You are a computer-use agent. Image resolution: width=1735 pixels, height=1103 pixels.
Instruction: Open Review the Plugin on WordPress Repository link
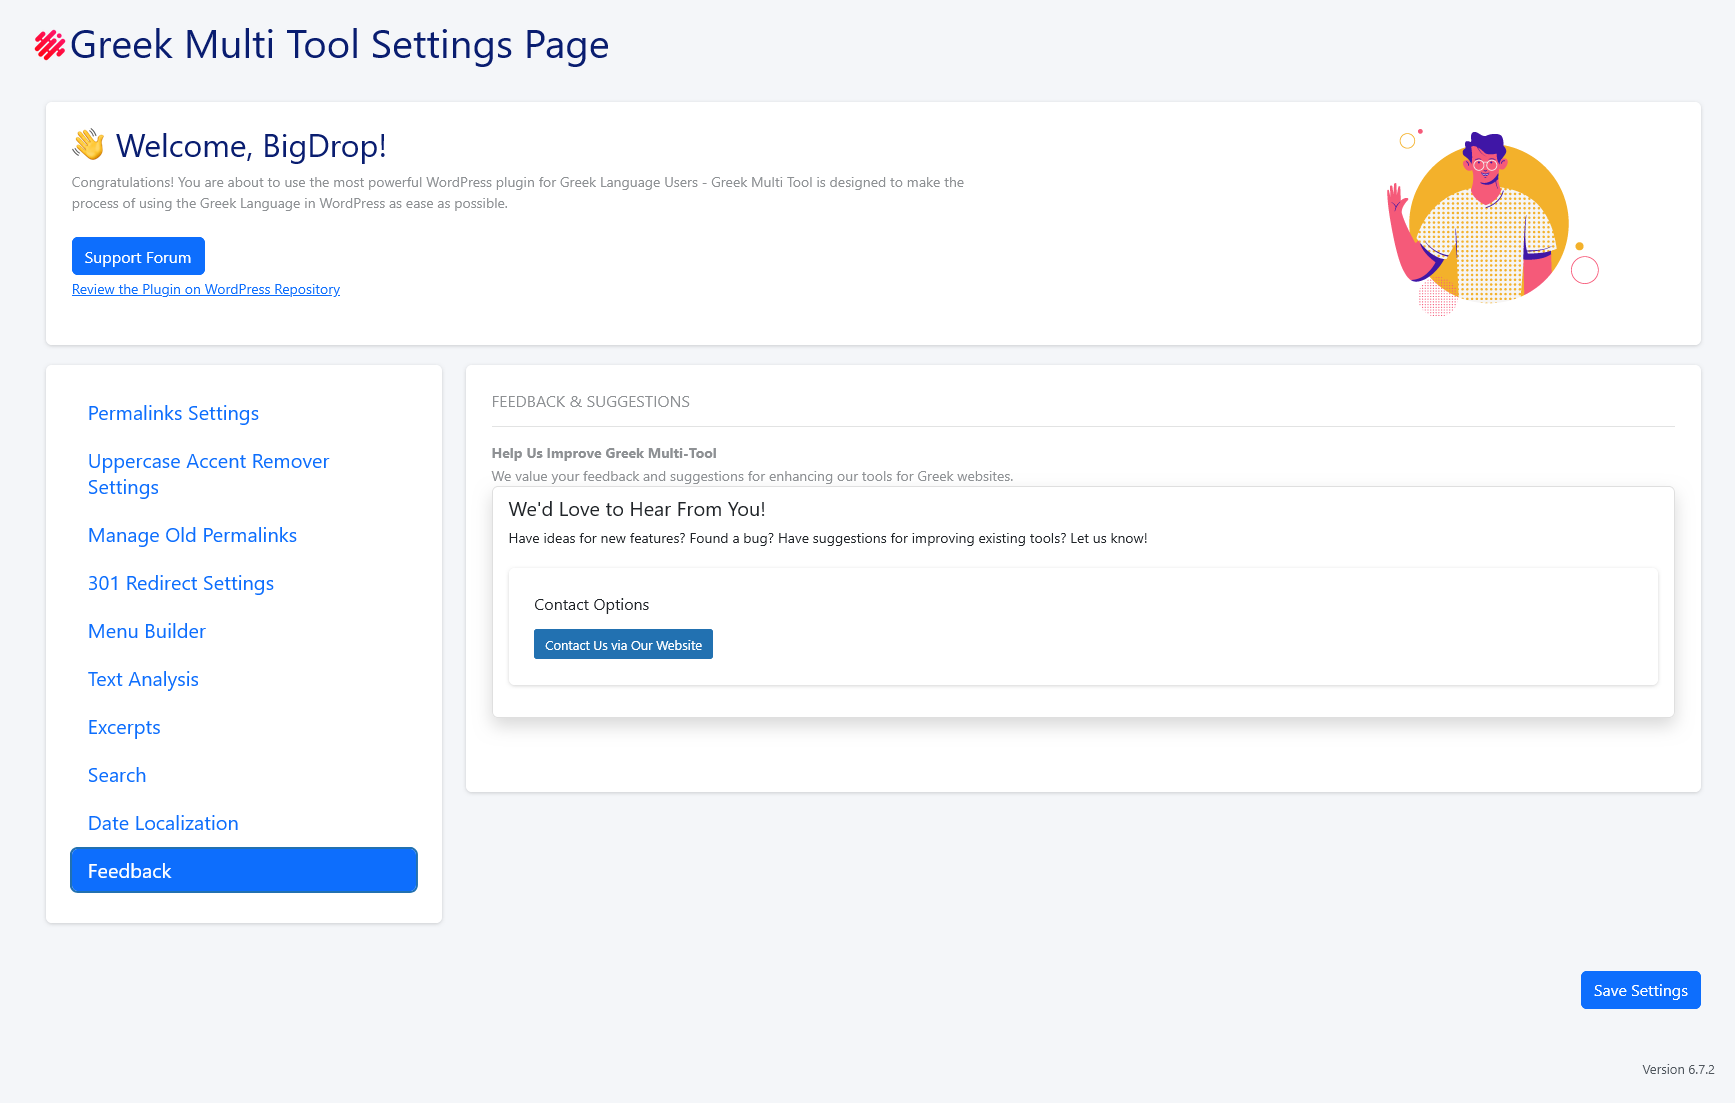[205, 289]
